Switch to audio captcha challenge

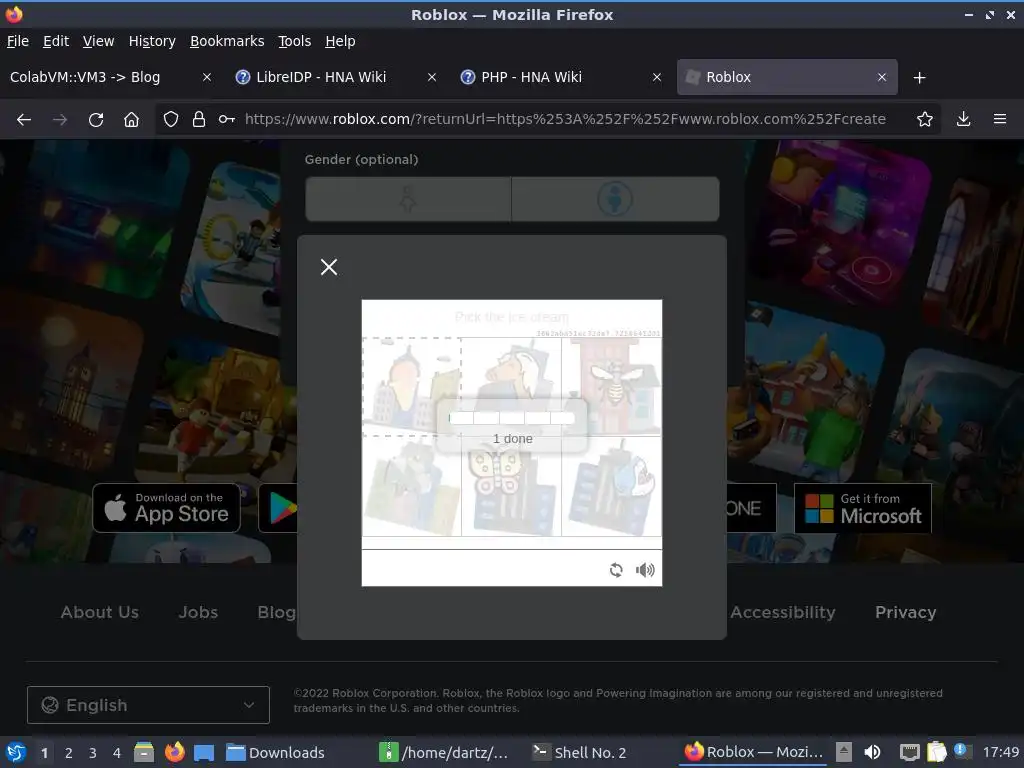pyautogui.click(x=645, y=570)
